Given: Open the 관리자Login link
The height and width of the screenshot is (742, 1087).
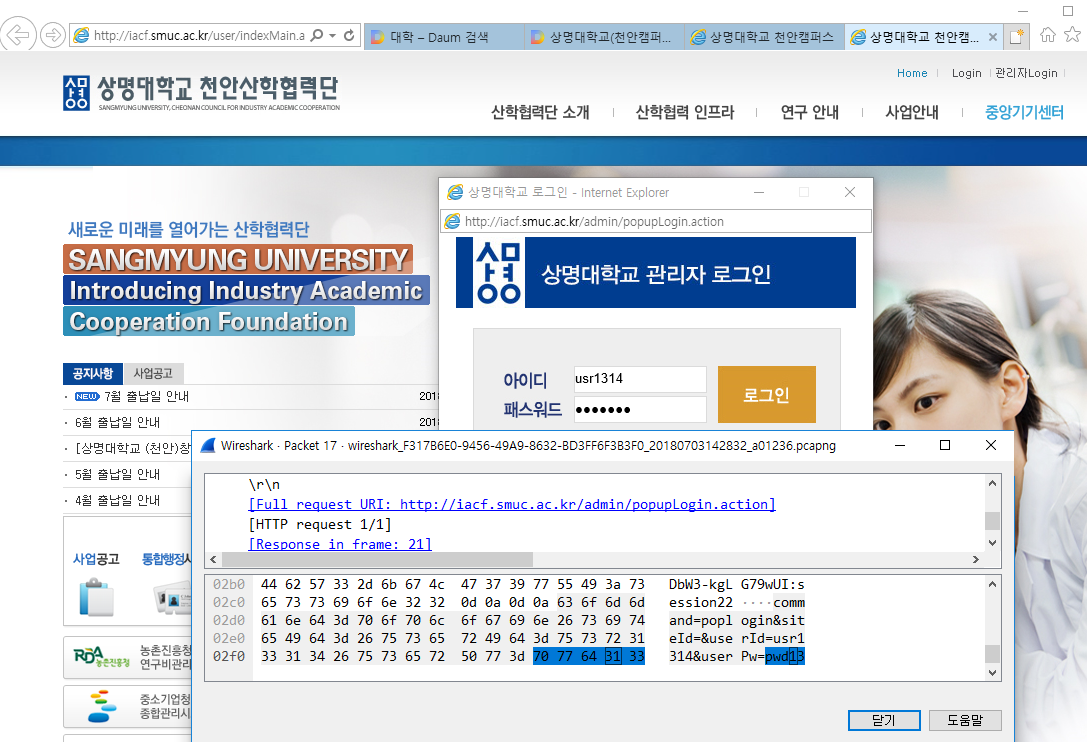Looking at the screenshot, I should click(x=1026, y=73).
